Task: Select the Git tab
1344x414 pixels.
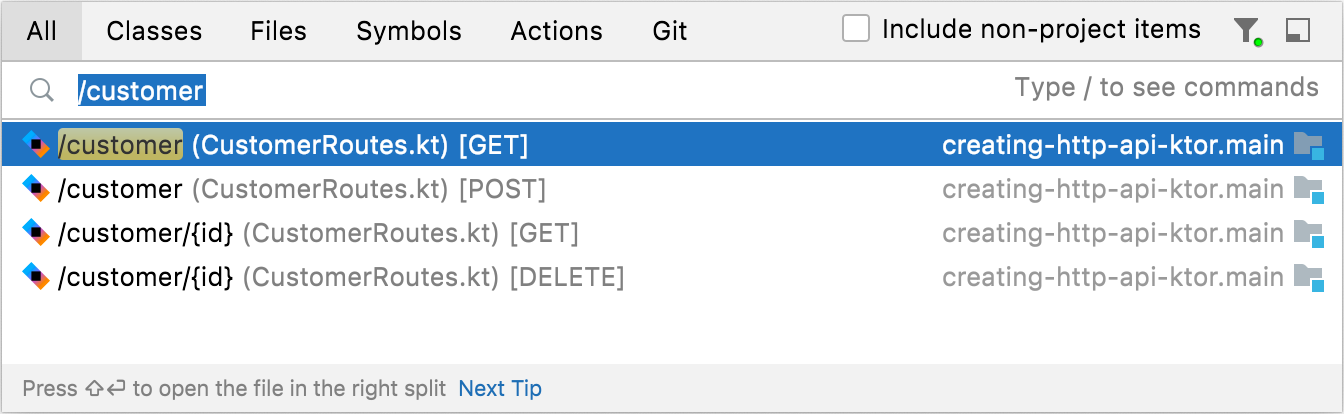Action: [x=670, y=31]
